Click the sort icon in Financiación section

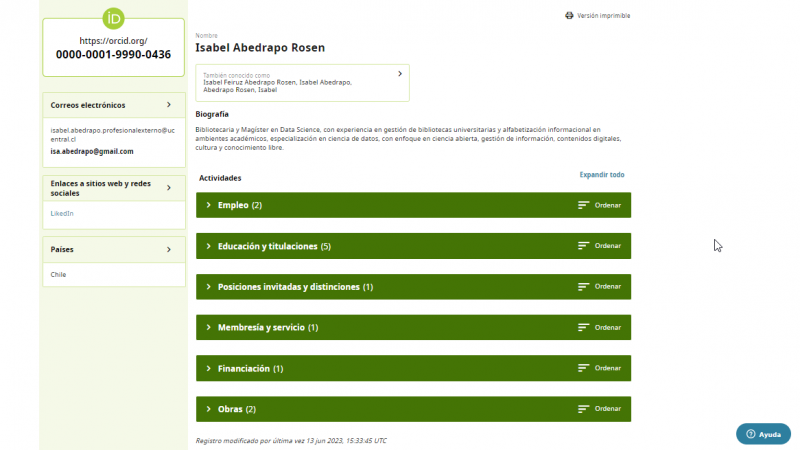click(584, 368)
